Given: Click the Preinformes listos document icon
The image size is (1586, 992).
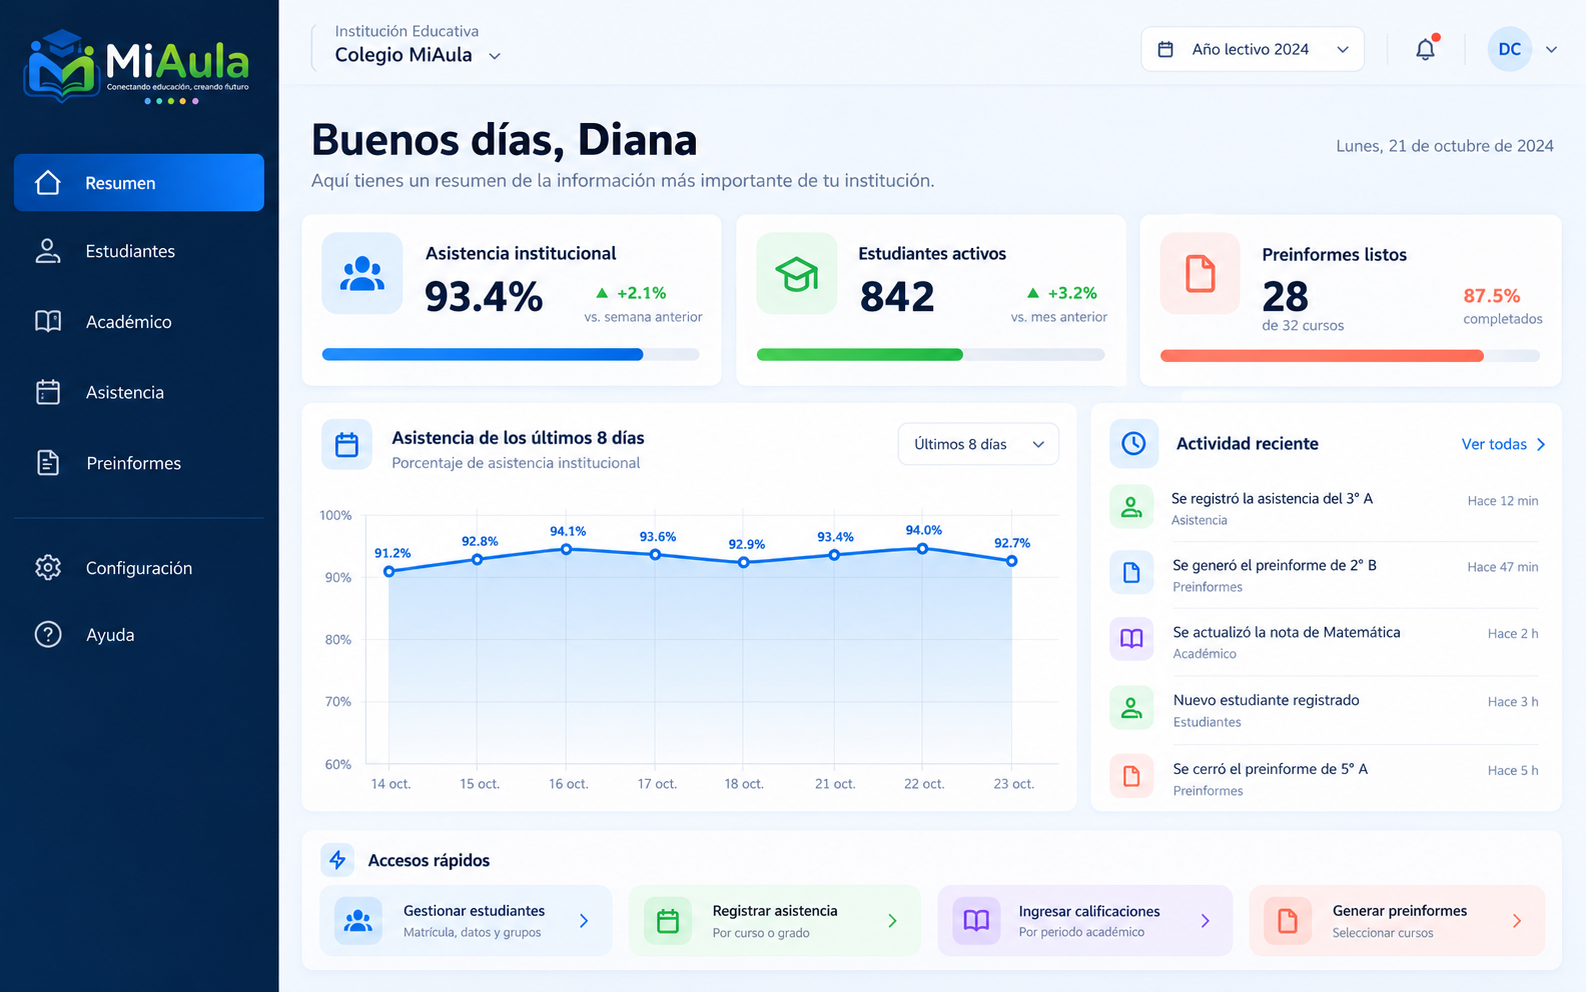Looking at the screenshot, I should coord(1200,274).
